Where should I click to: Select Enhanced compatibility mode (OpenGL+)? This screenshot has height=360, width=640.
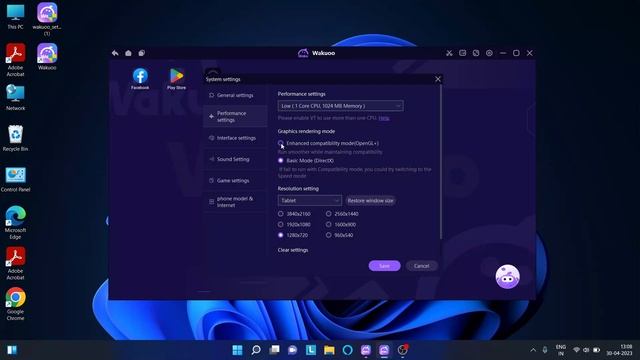tap(280, 143)
